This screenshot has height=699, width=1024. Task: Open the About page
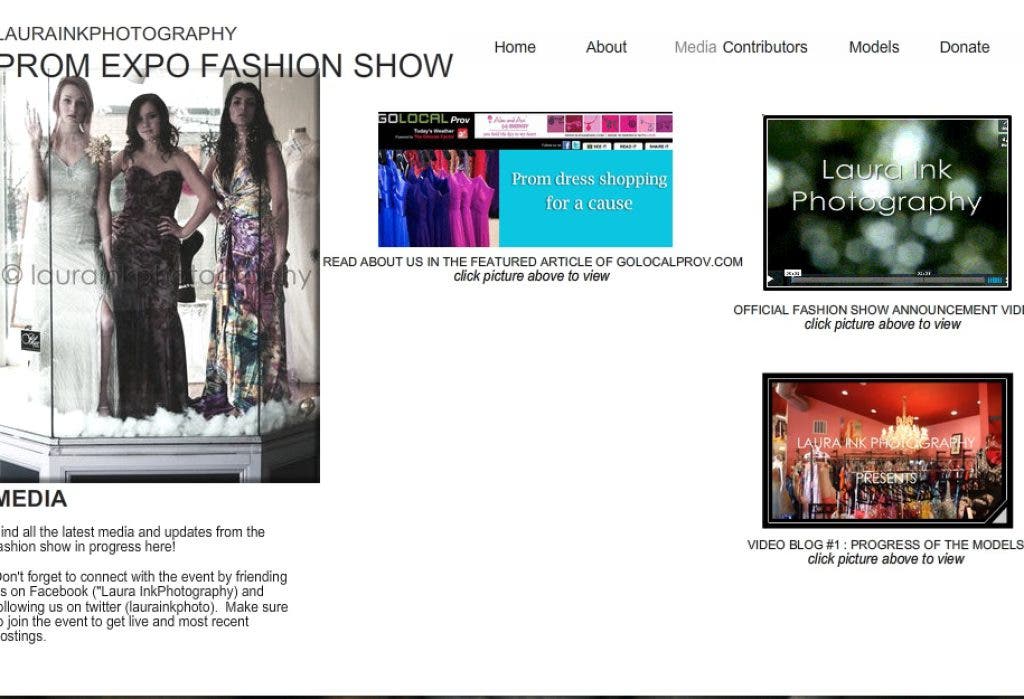[x=606, y=47]
